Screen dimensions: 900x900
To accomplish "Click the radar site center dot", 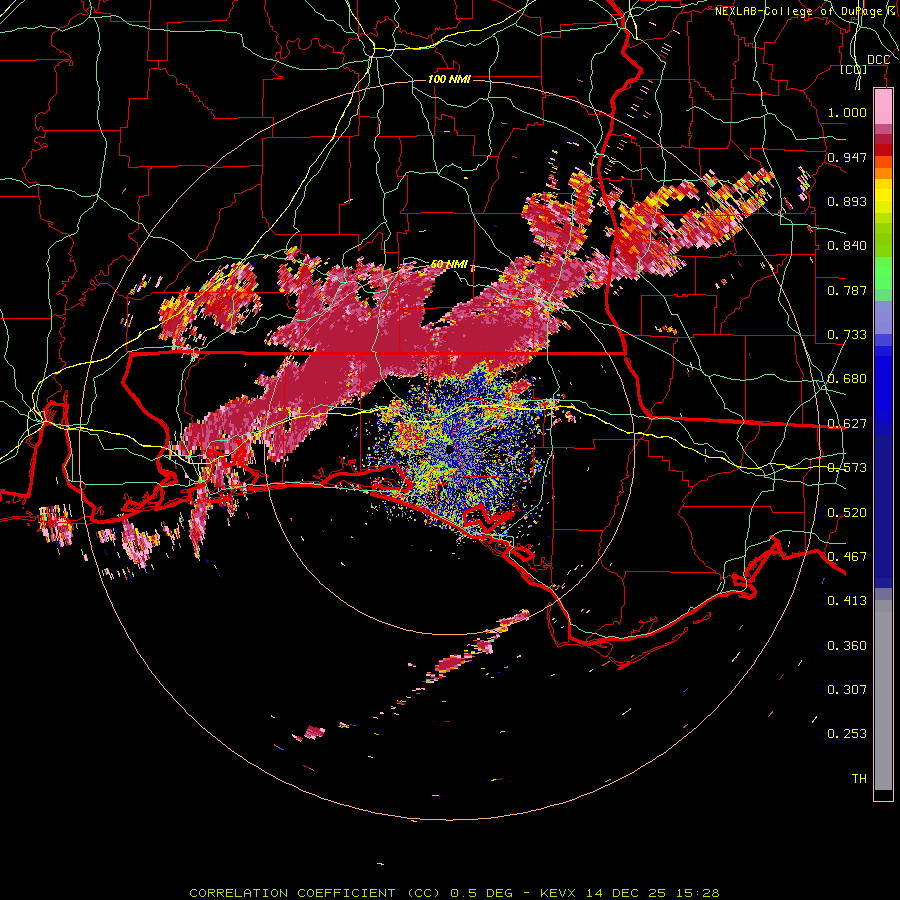I will pos(449,449).
